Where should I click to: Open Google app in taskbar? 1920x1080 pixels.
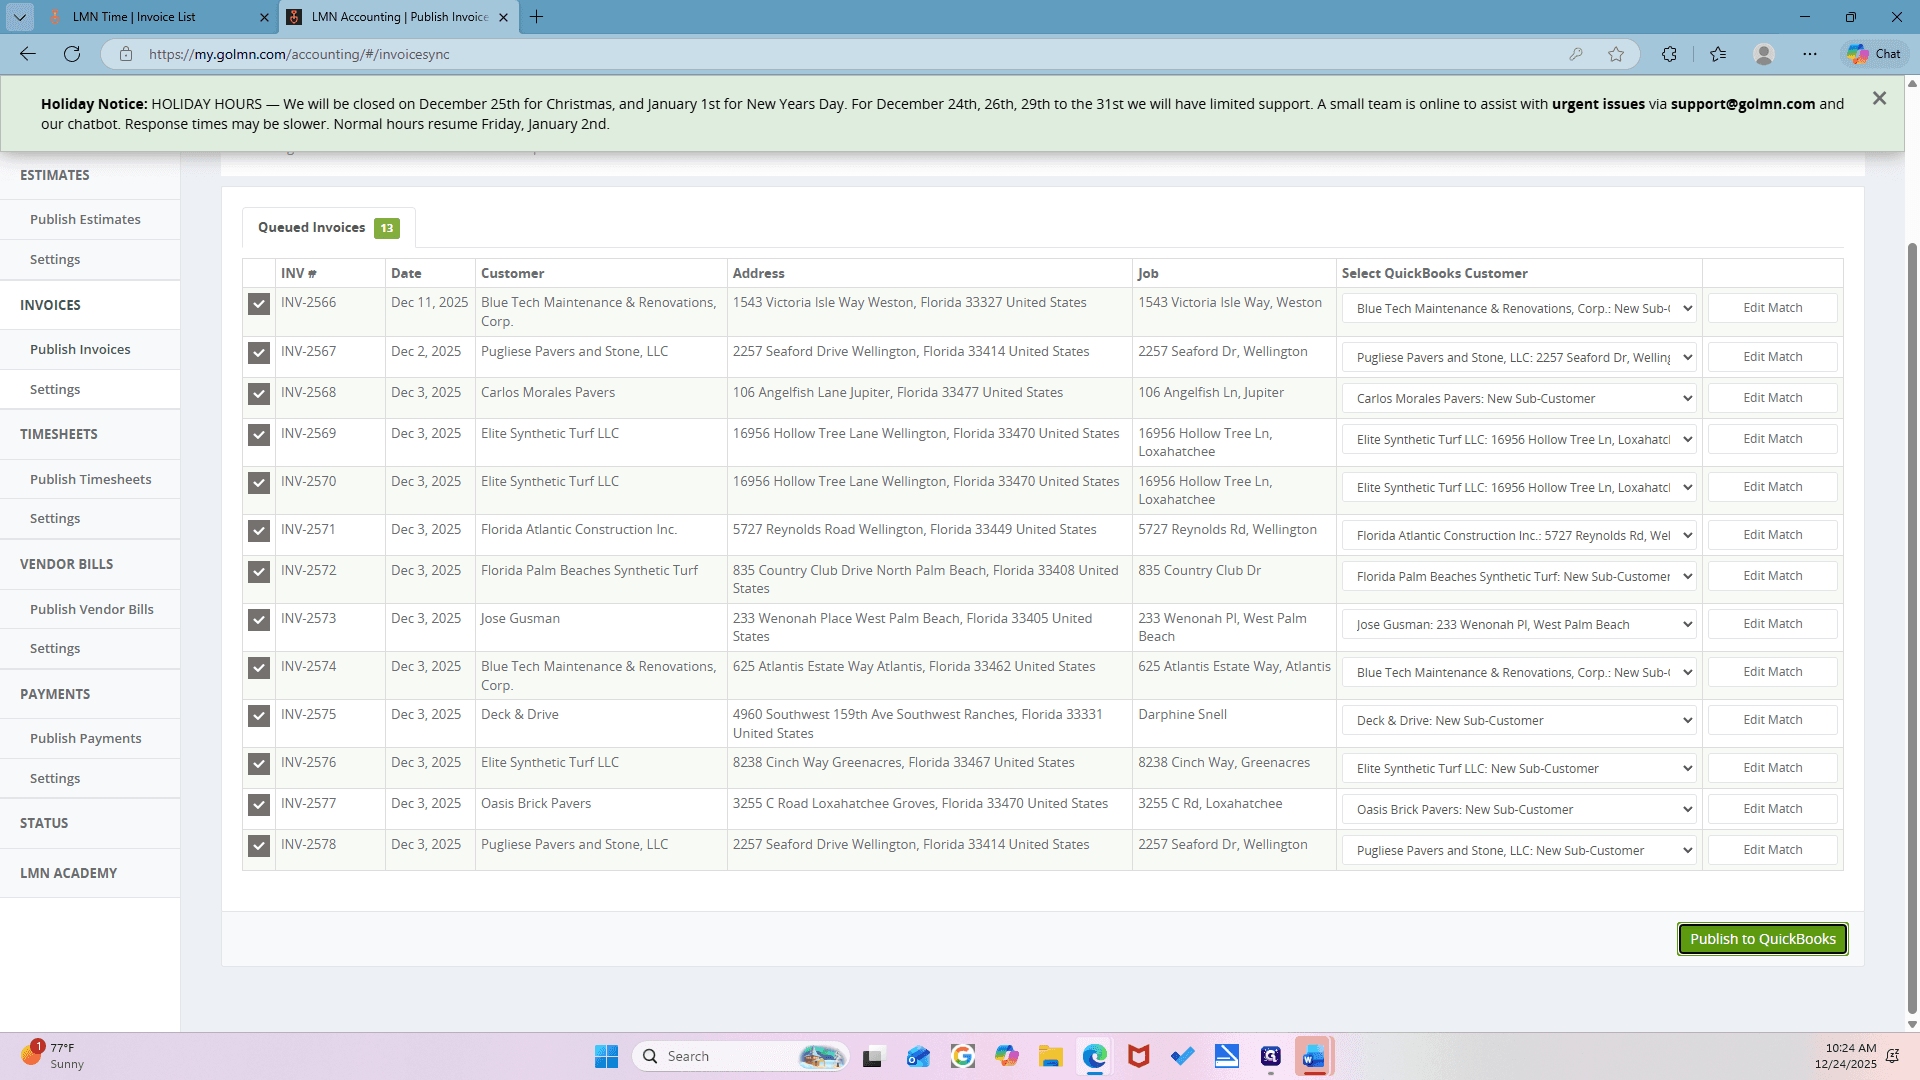pos(962,1056)
